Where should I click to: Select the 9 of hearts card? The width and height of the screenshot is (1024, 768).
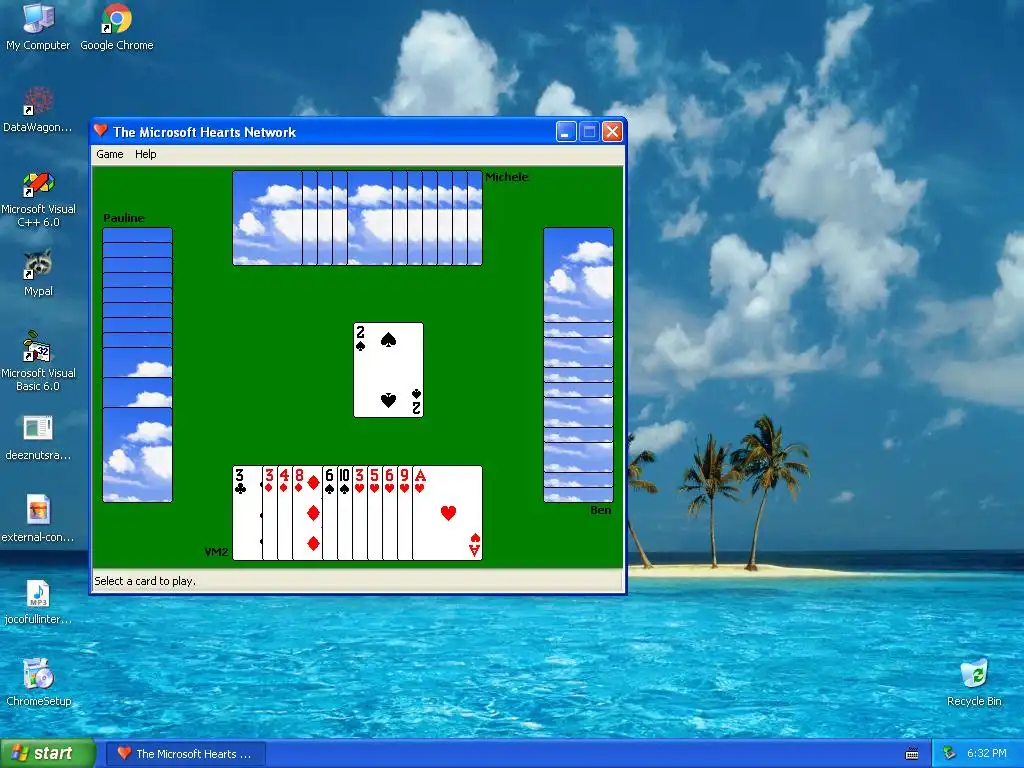(x=405, y=513)
